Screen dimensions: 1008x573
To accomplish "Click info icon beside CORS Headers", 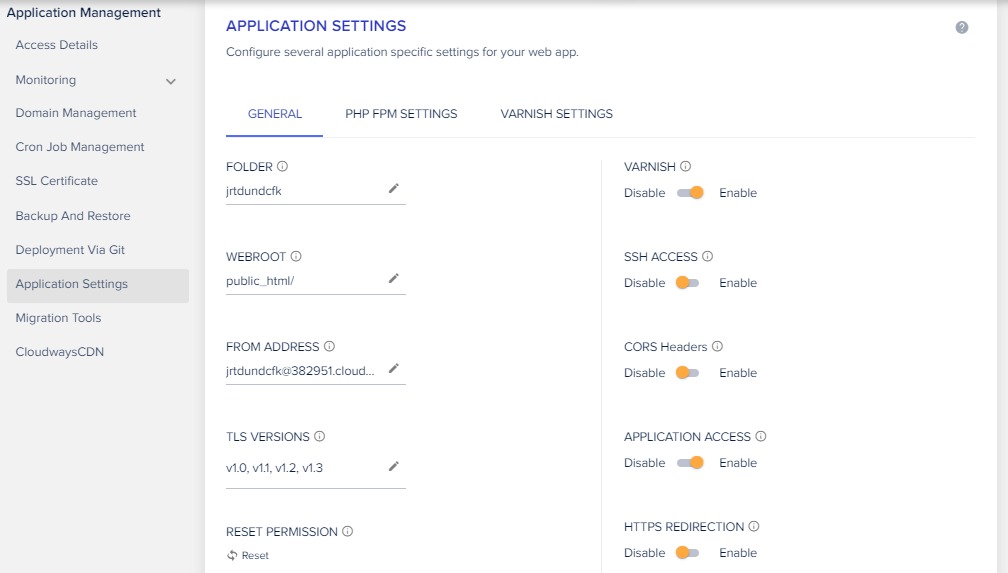I will (717, 347).
